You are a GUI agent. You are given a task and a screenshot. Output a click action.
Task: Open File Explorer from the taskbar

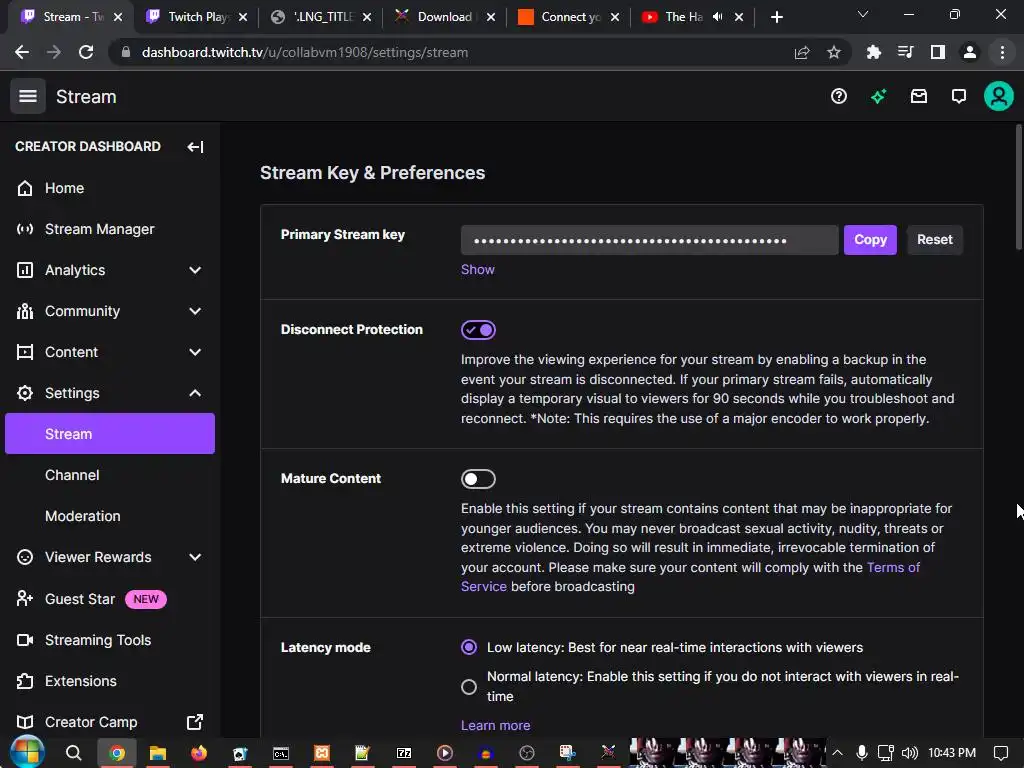[x=157, y=753]
